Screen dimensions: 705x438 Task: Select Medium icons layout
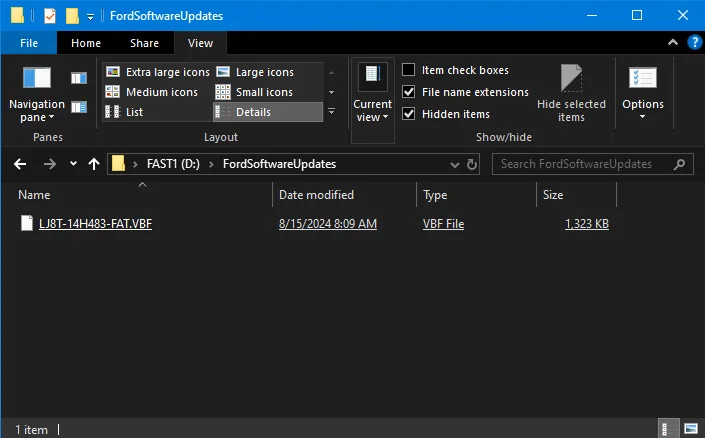152,92
